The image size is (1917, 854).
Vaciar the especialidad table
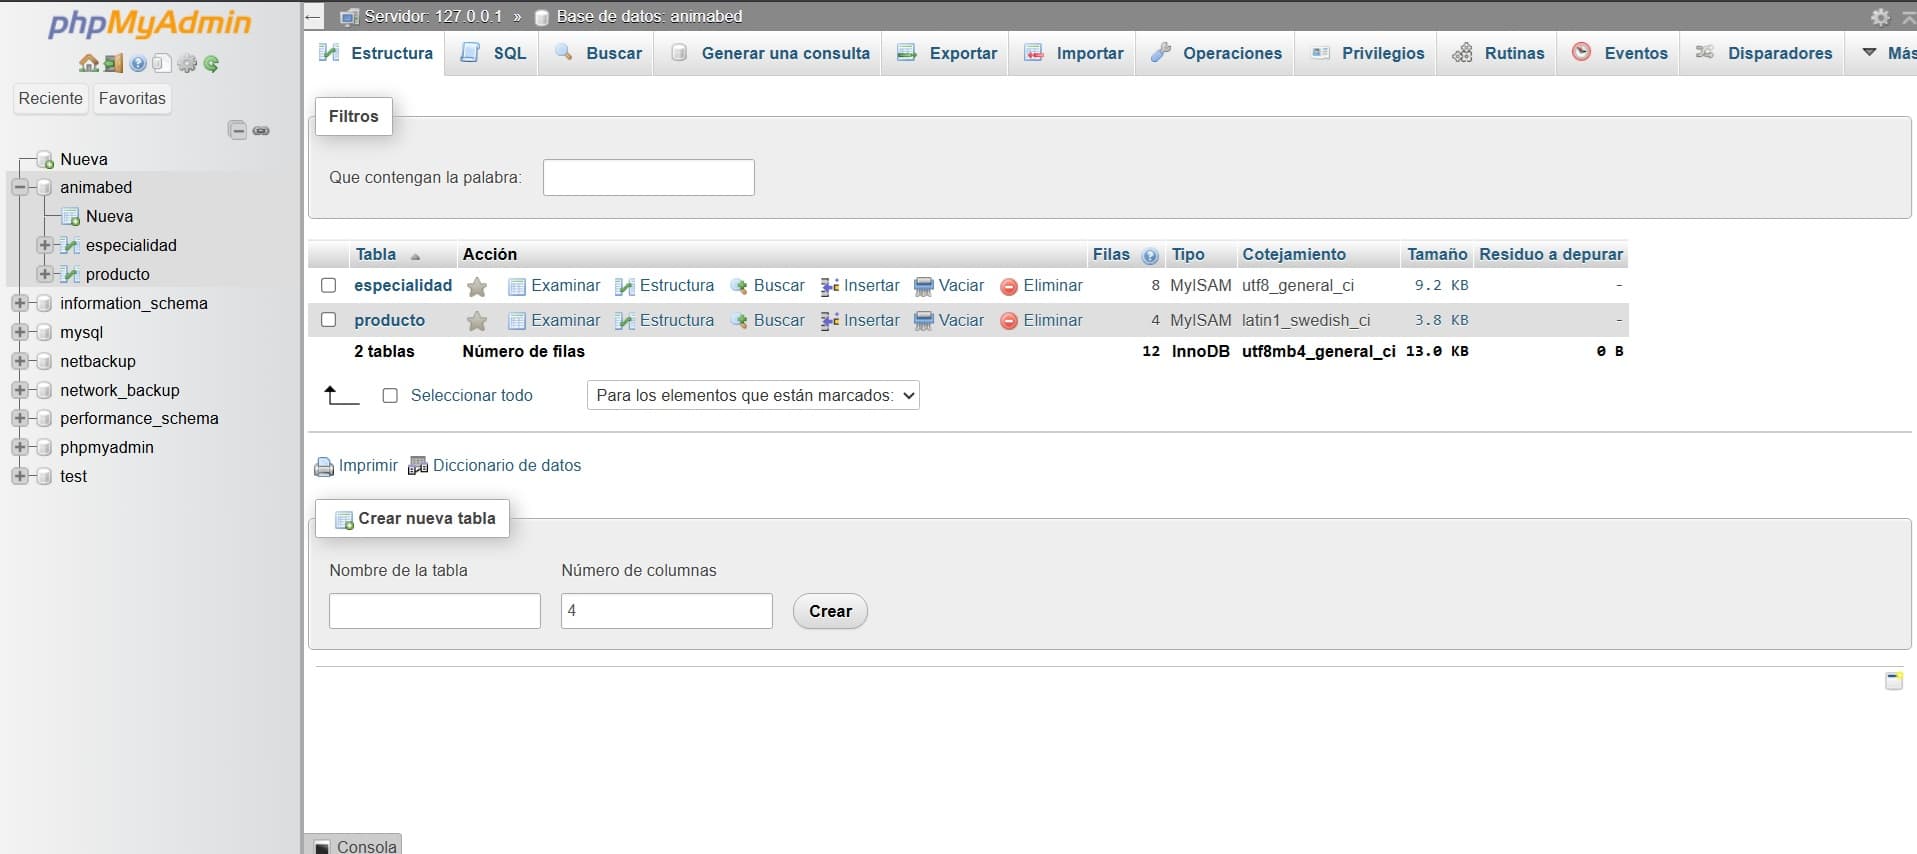point(949,286)
